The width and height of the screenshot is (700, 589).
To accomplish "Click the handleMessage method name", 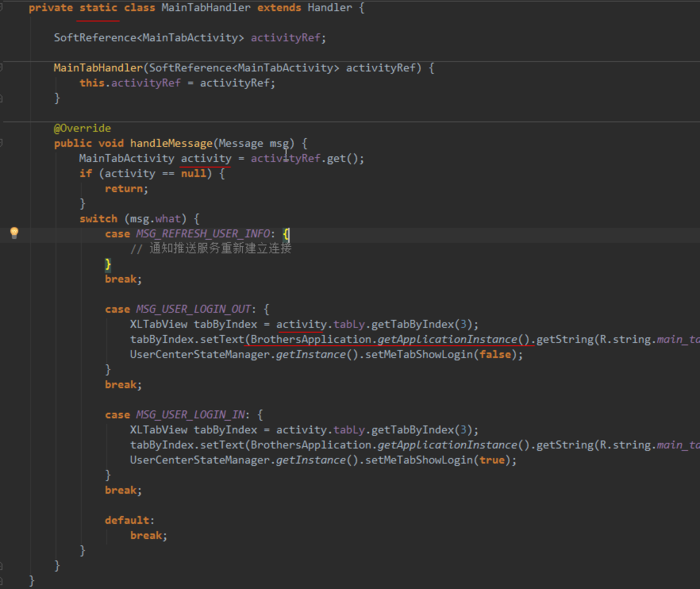I will click(171, 143).
